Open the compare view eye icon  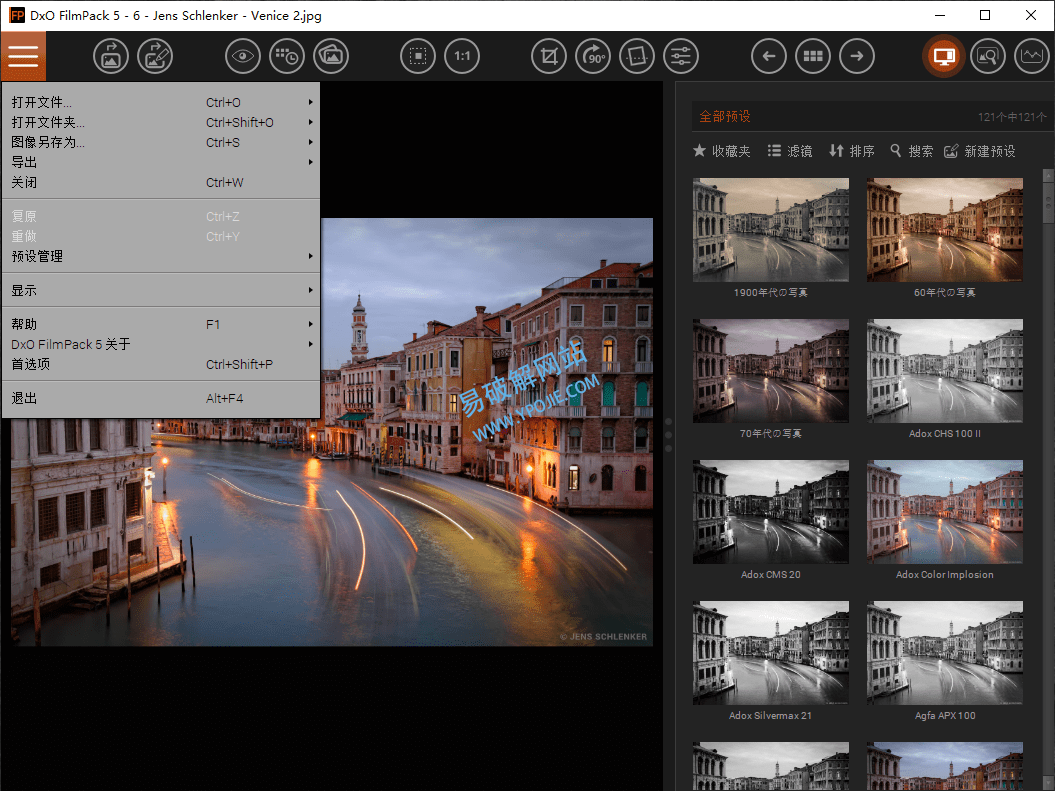click(242, 56)
